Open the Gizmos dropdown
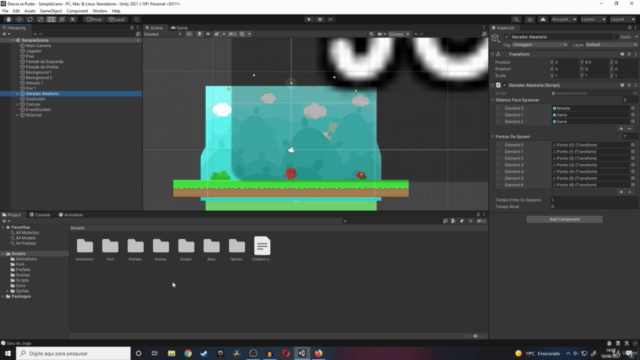This screenshot has width=640, height=360. 399,34
